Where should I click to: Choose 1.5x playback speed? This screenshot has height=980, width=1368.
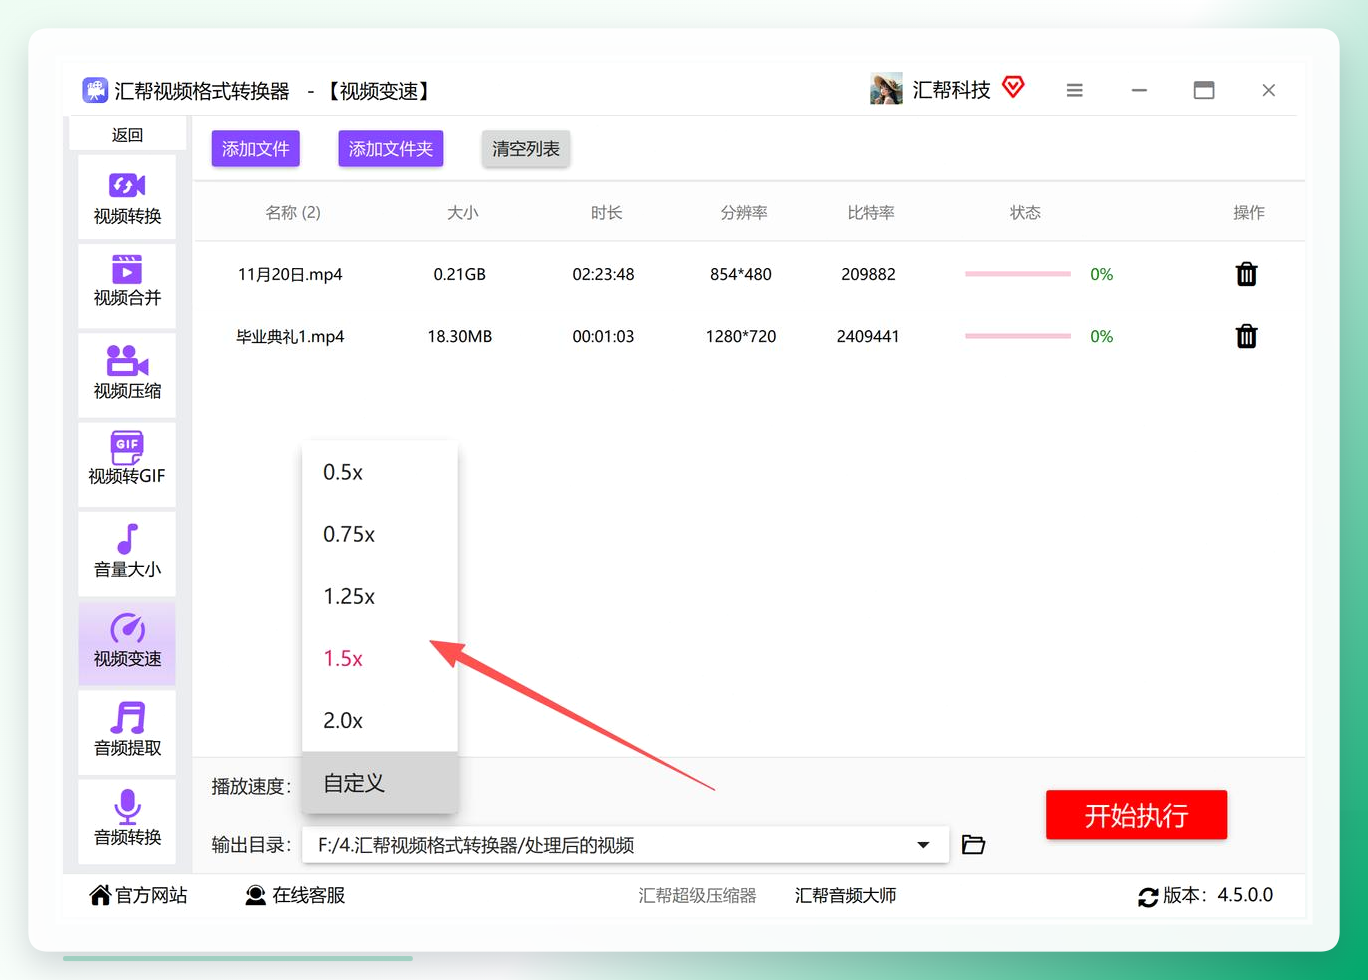(380, 658)
